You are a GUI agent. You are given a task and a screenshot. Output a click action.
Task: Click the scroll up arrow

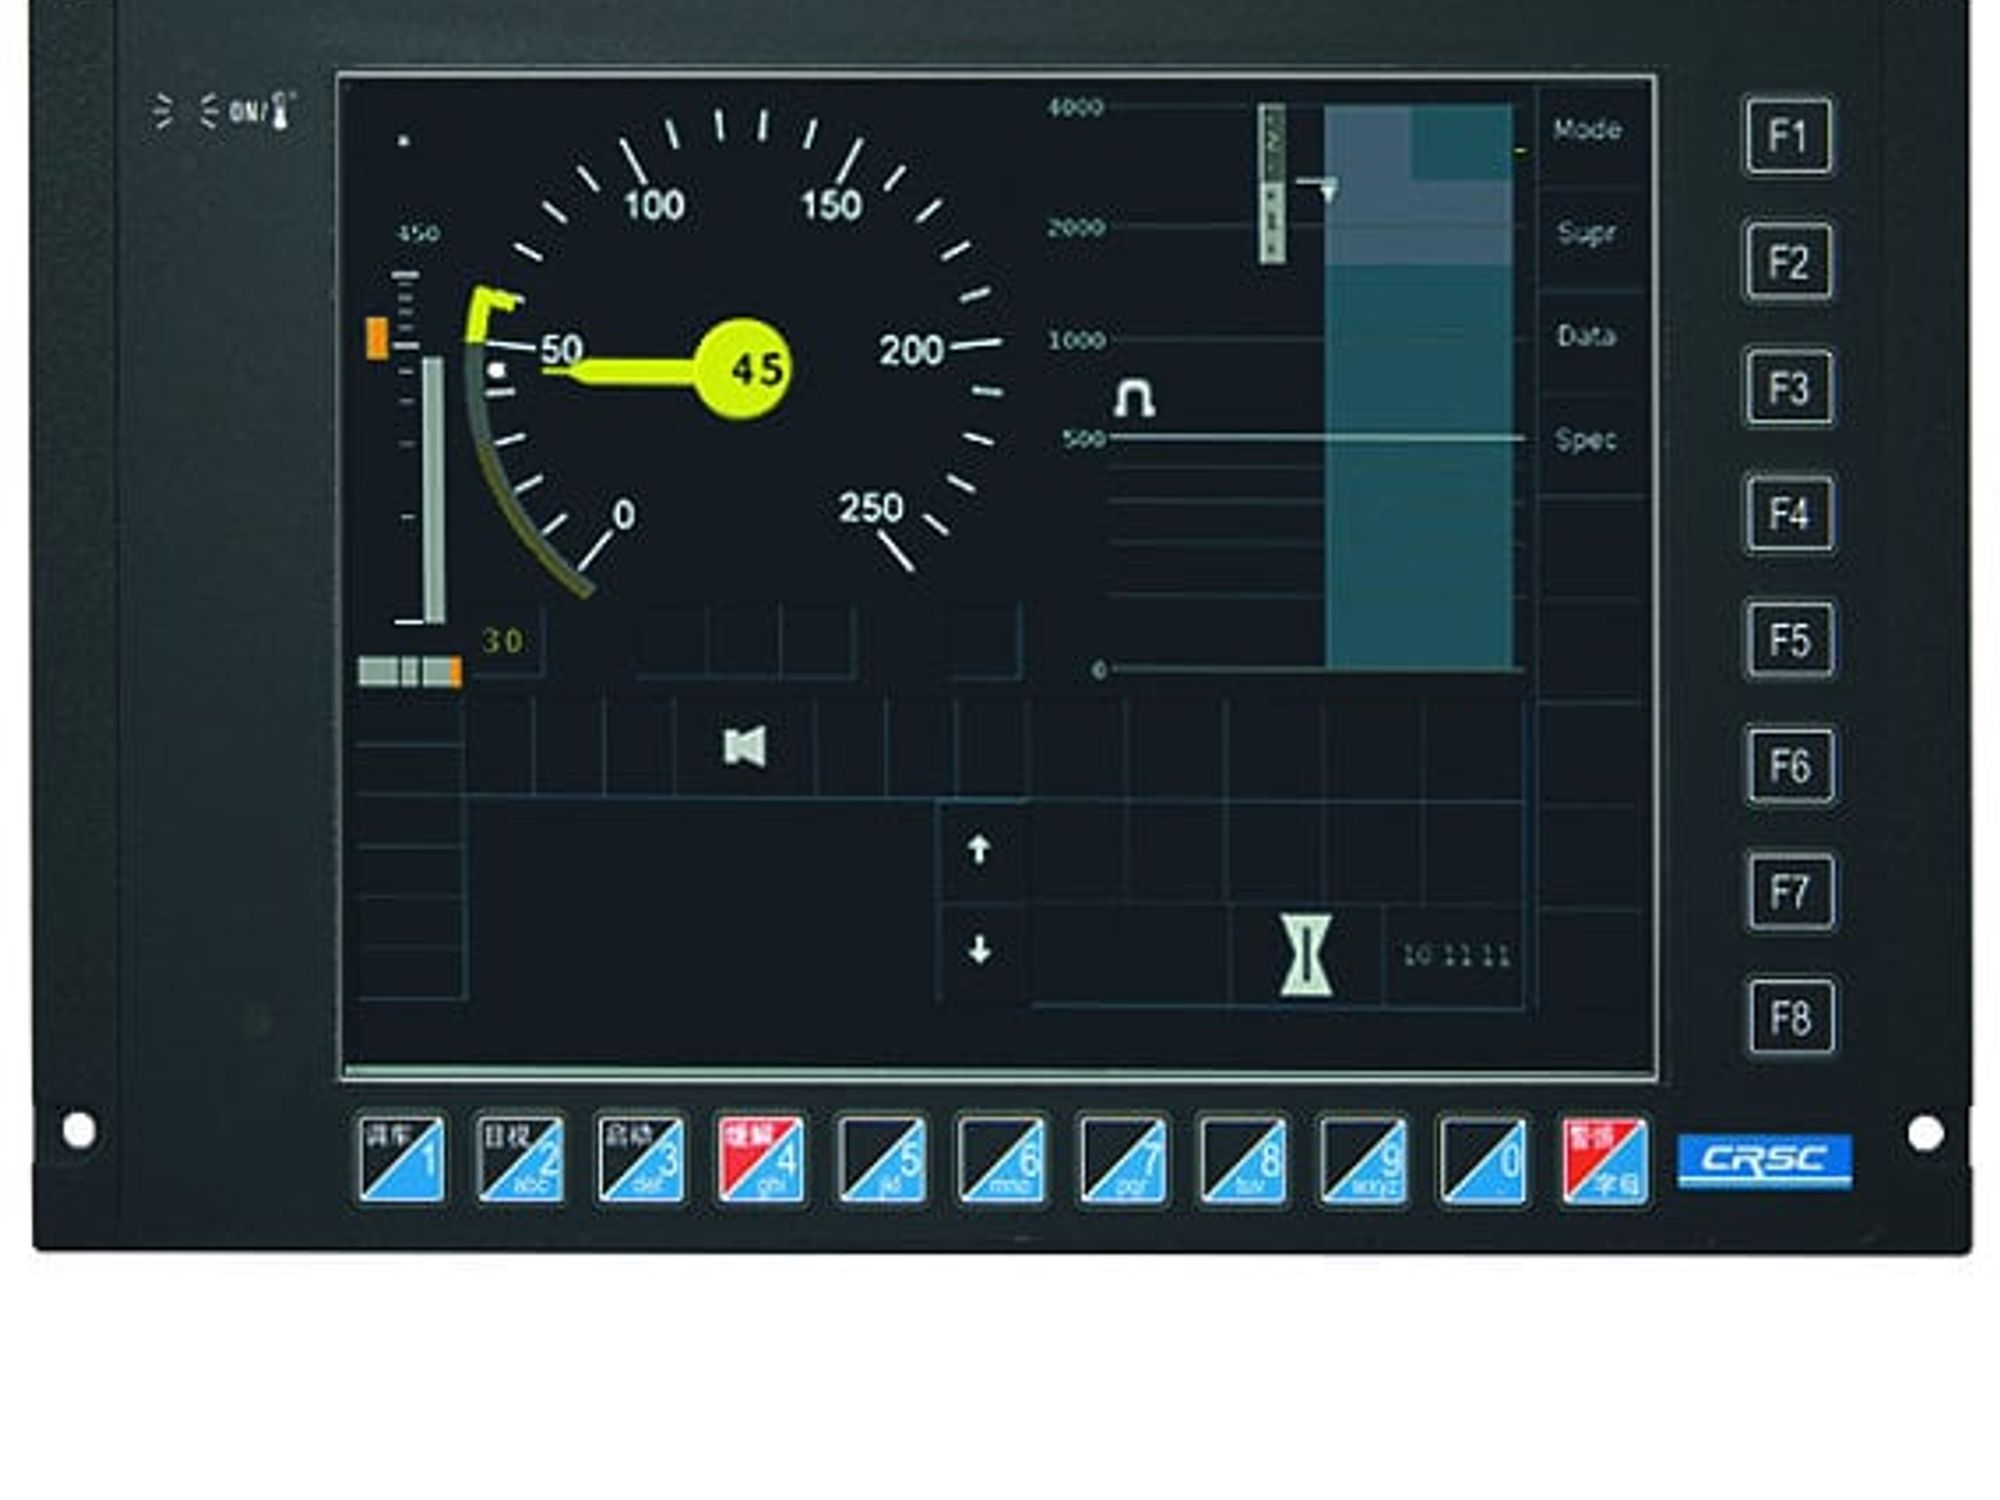[979, 850]
